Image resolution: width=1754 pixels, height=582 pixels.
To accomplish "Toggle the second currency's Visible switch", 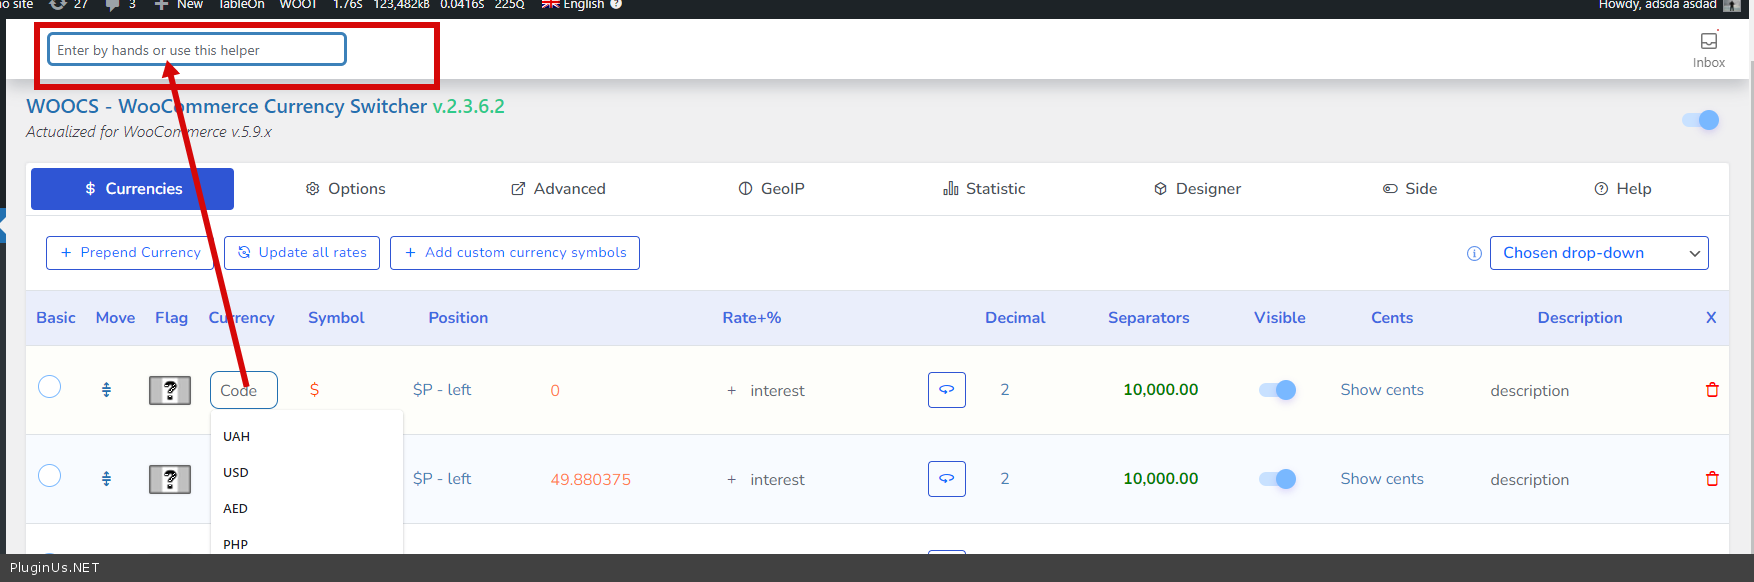I will click(1277, 479).
